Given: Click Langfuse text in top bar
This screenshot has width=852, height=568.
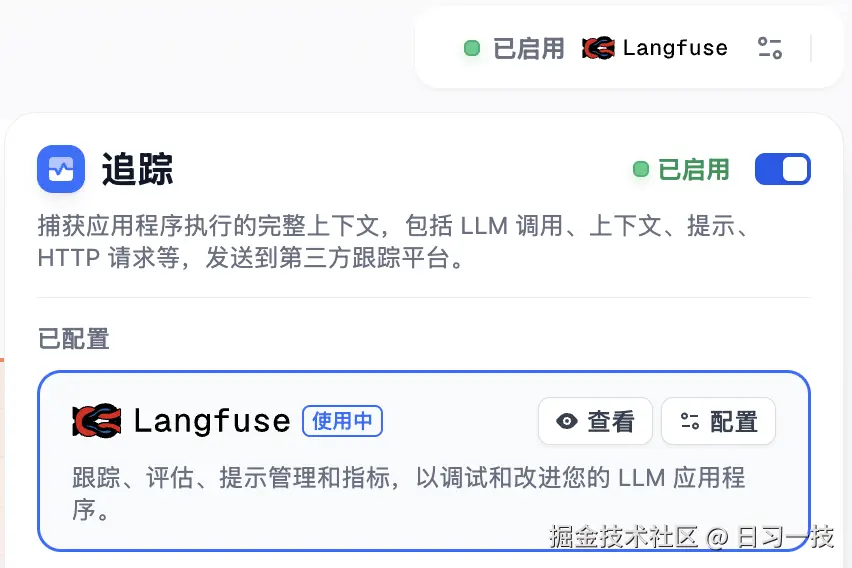Looking at the screenshot, I should (x=675, y=48).
